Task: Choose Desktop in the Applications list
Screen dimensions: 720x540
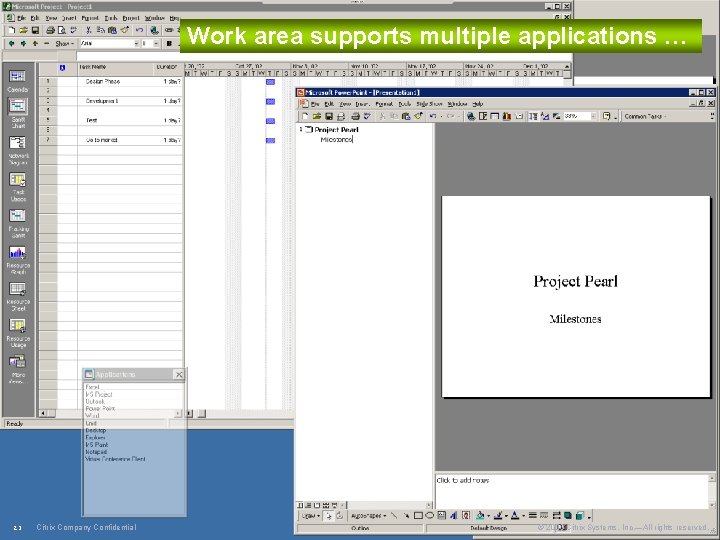Action: 96,430
